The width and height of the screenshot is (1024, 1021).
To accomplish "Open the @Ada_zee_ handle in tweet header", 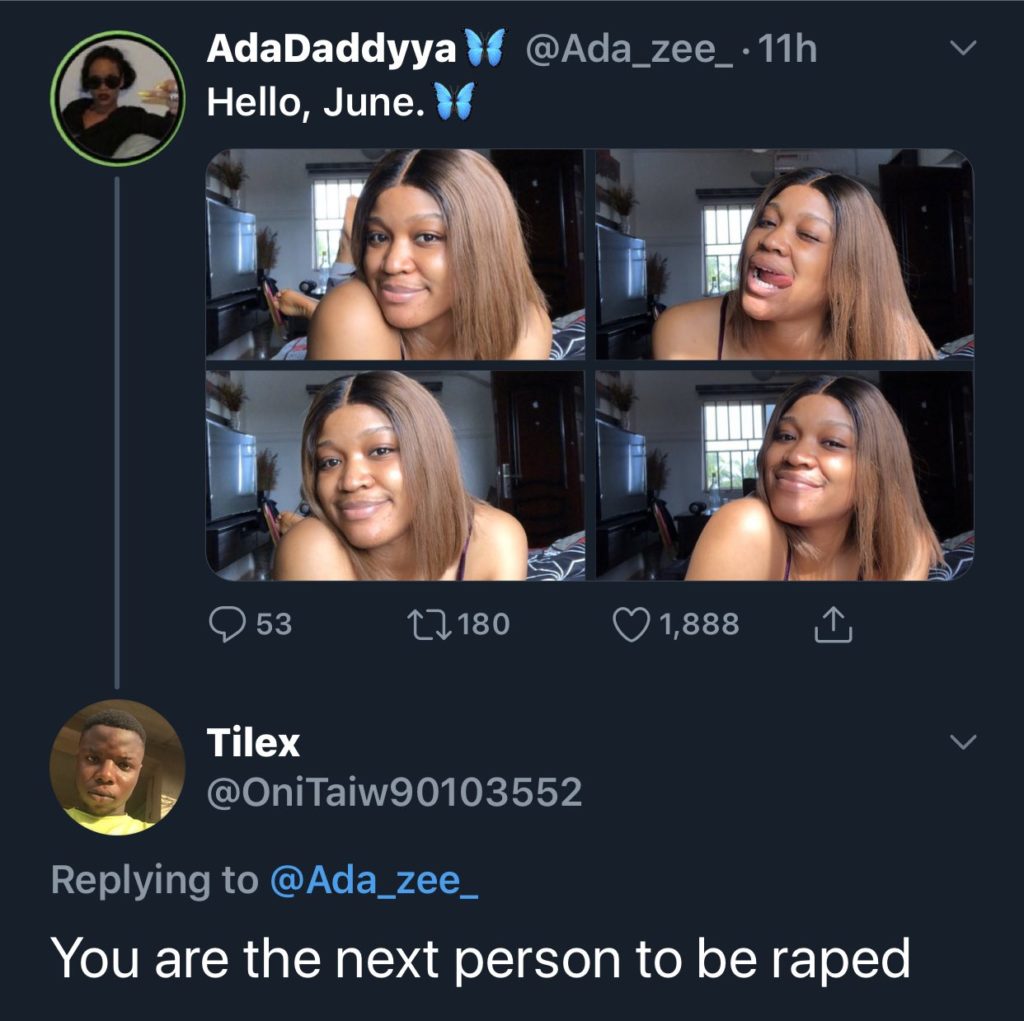I will (x=630, y=50).
